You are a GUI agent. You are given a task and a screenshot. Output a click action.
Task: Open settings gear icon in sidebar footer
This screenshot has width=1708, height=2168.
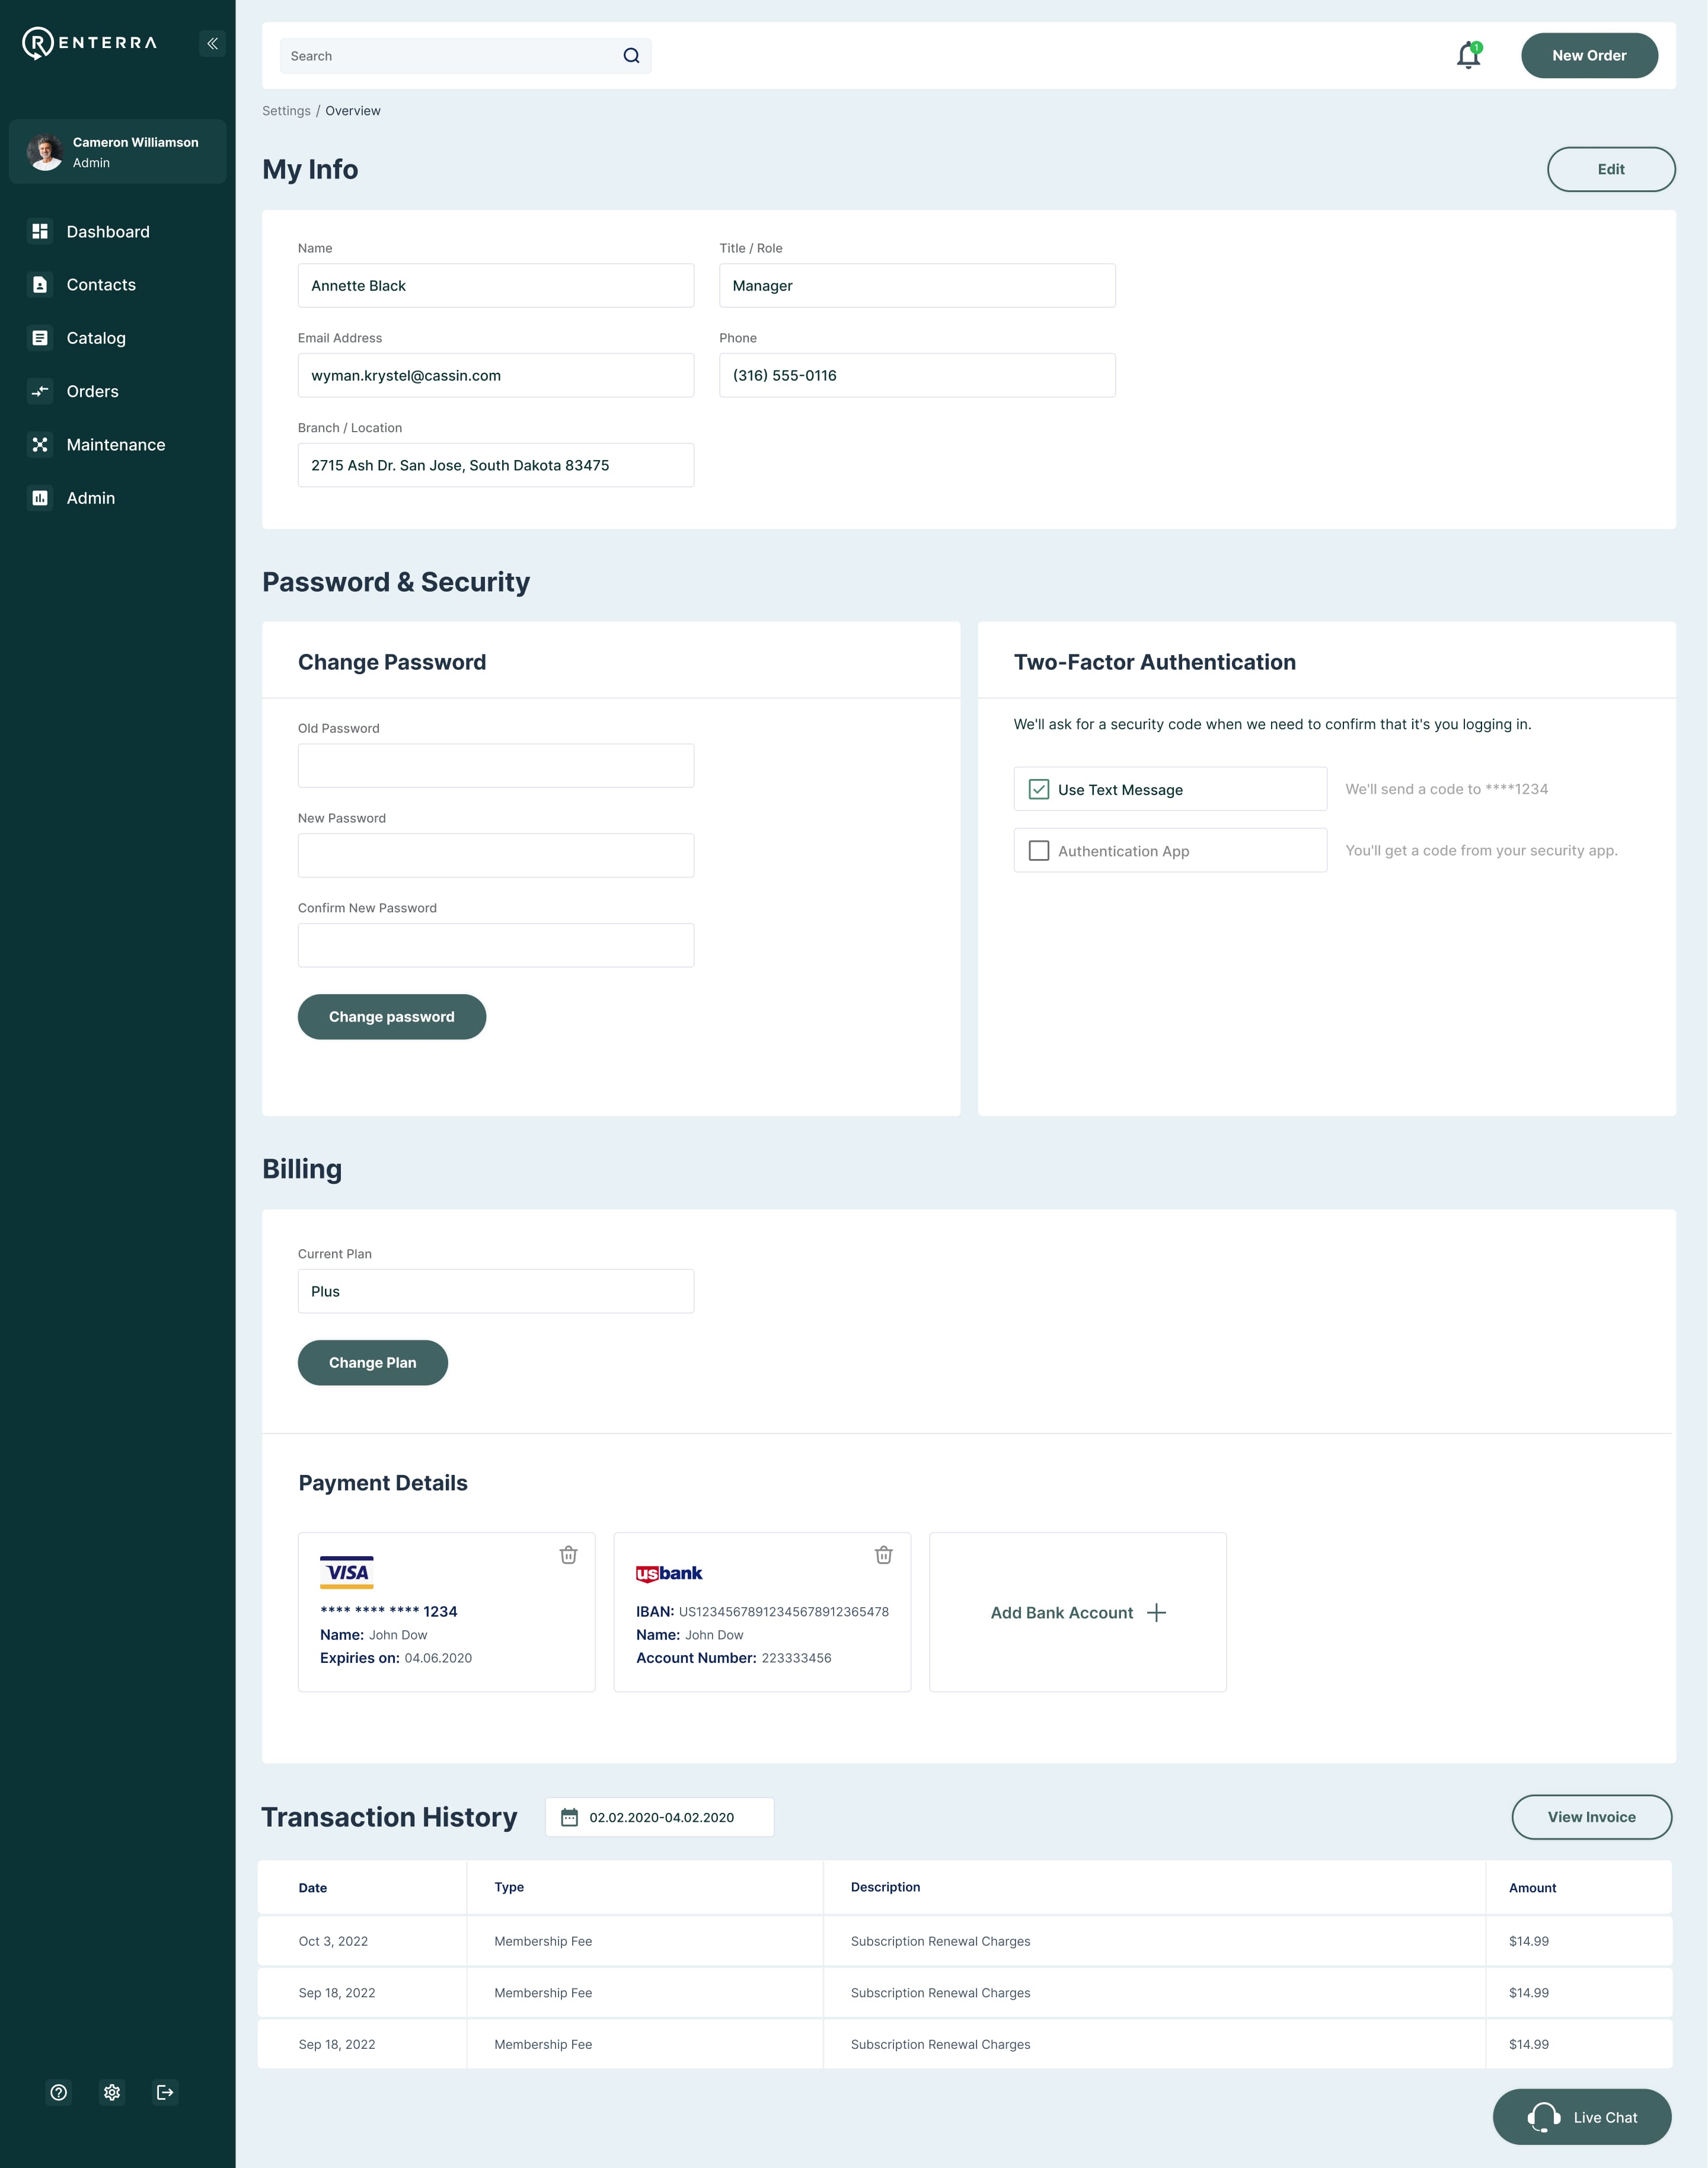[112, 2092]
